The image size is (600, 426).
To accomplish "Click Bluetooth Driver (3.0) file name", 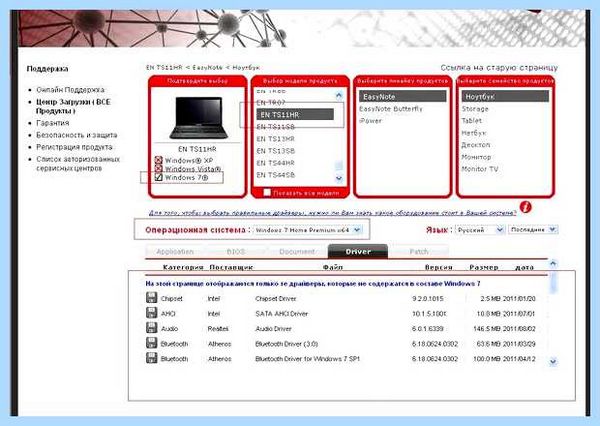I will pos(287,344).
